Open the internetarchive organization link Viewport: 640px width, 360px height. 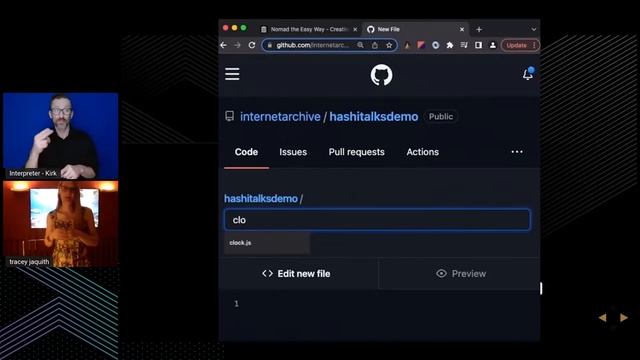pos(280,117)
